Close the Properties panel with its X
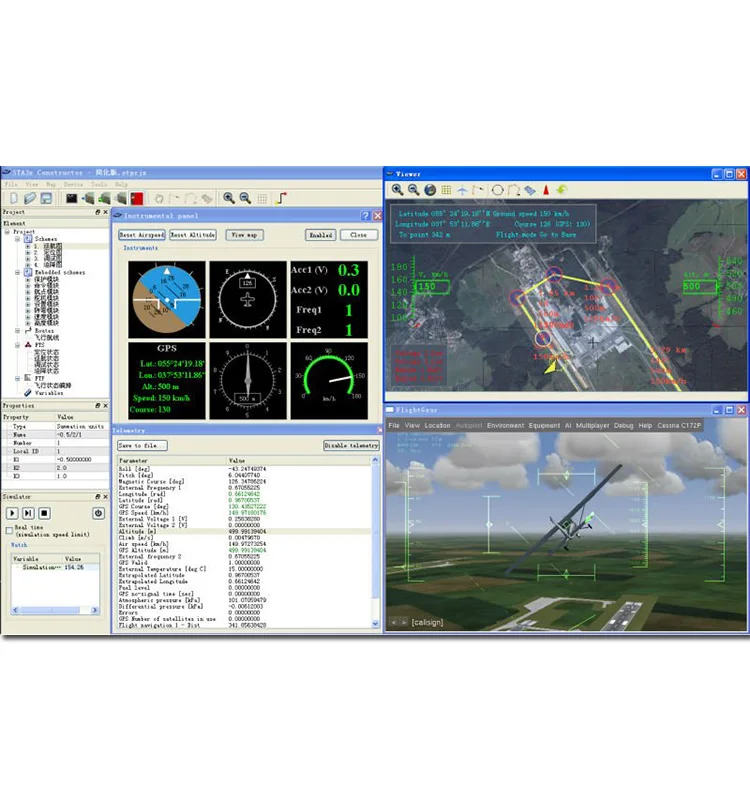750x800 pixels. (x=106, y=406)
